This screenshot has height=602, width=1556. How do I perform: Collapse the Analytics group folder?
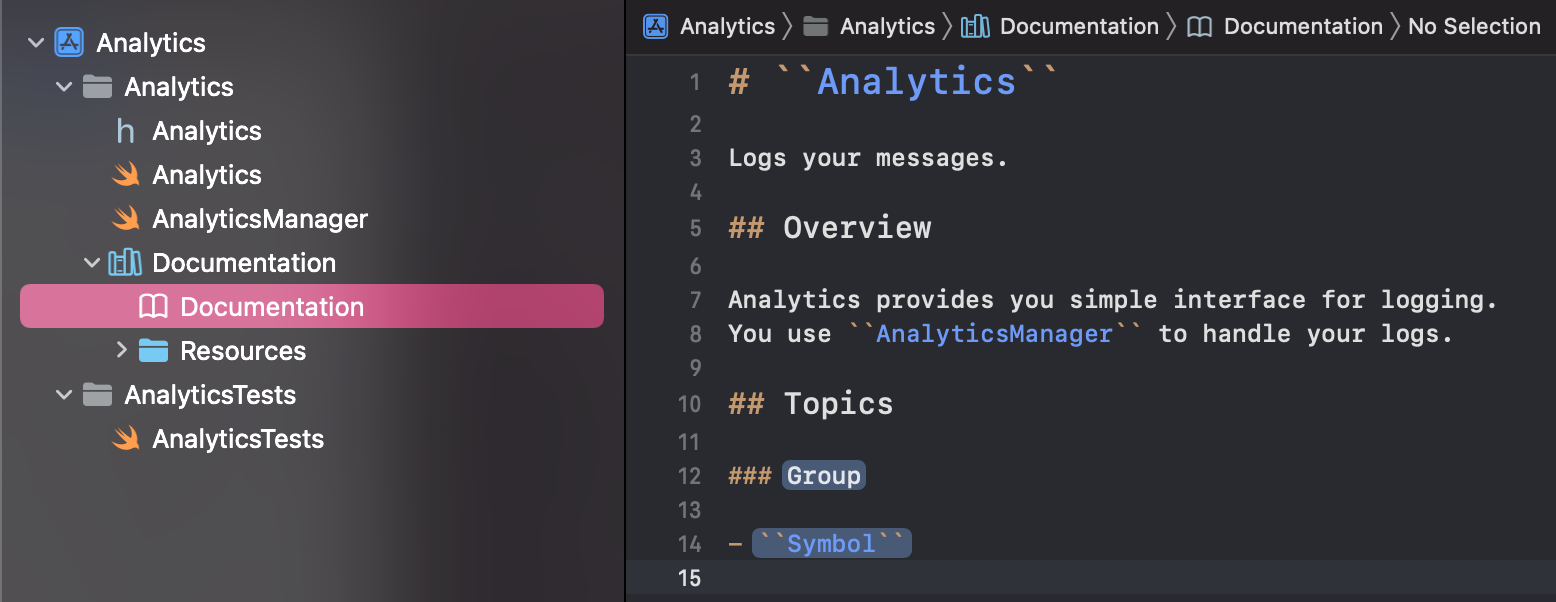pyautogui.click(x=65, y=87)
